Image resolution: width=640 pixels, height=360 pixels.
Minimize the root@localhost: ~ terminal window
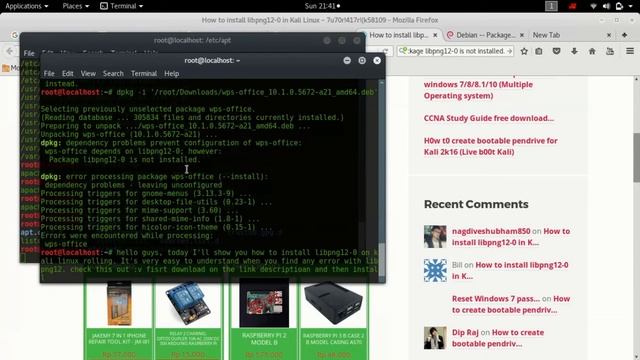pos(347,60)
